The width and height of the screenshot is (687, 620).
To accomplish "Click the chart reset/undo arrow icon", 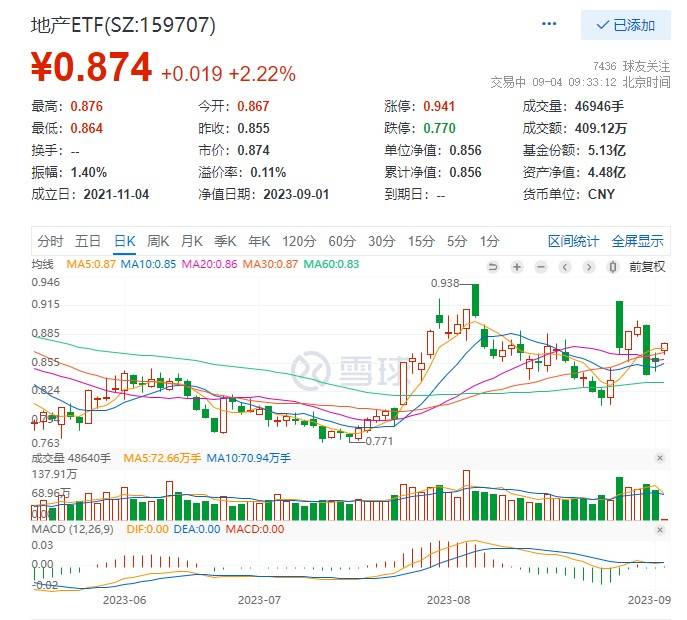I will (492, 266).
